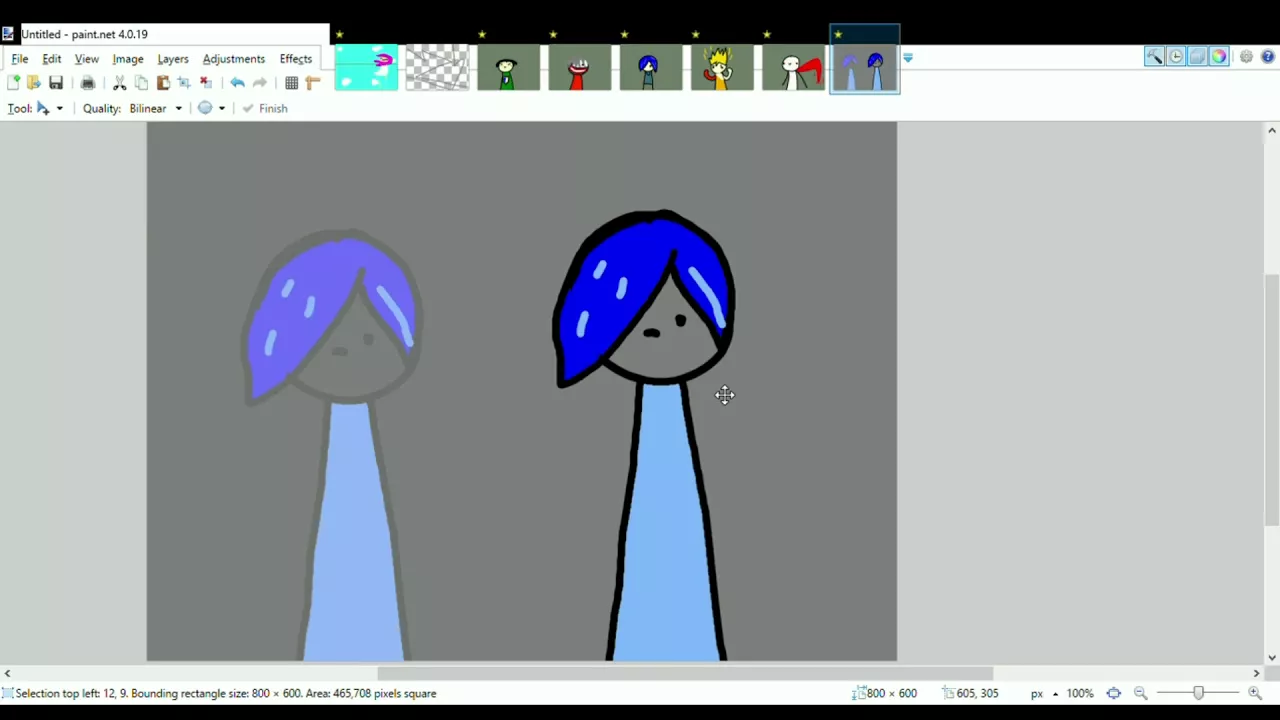Click the image size 800 × 600 readout
The width and height of the screenshot is (1280, 720).
(x=885, y=693)
